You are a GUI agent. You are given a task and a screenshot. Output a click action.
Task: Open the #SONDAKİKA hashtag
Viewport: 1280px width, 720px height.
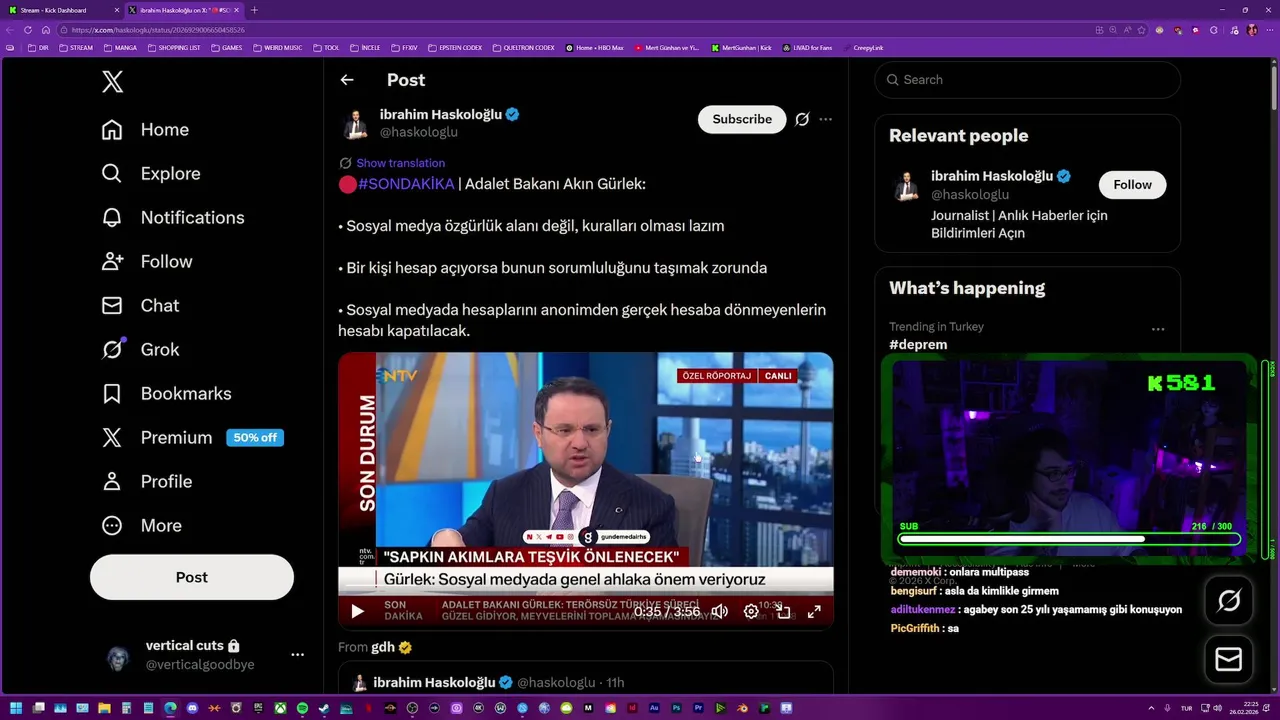406,184
